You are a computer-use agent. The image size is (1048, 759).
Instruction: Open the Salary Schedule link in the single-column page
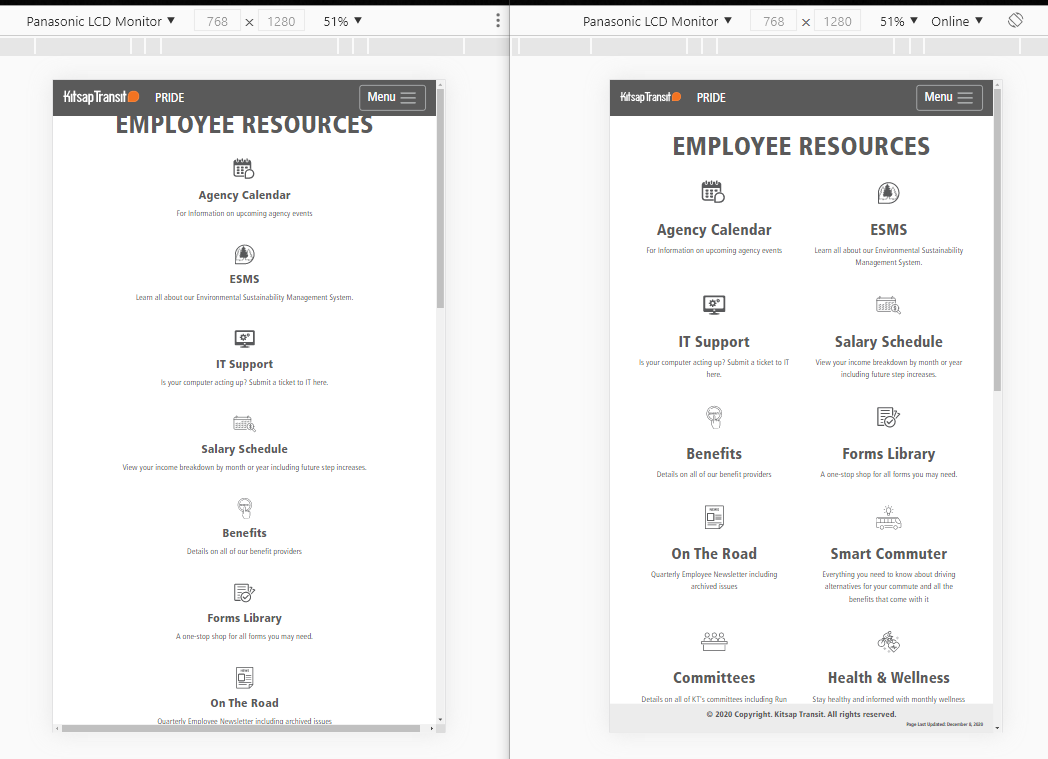[244, 449]
